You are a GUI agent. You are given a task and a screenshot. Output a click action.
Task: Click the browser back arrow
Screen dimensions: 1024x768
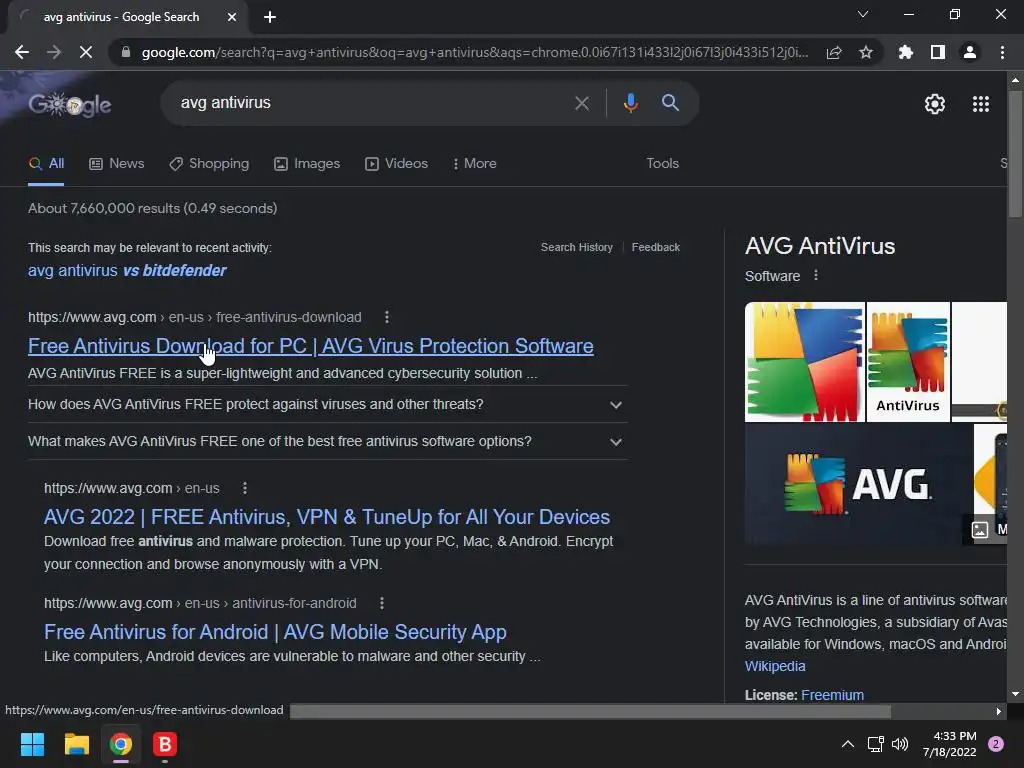pos(22,52)
